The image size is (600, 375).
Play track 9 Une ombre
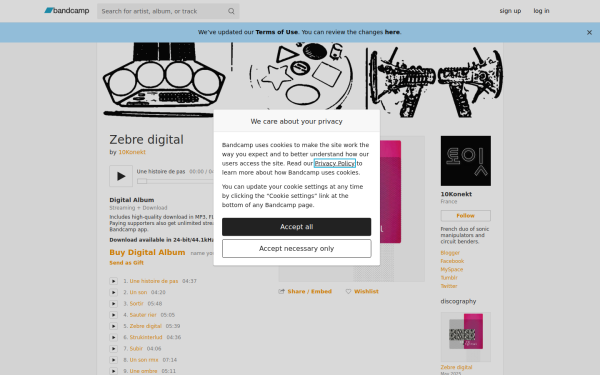coord(114,371)
